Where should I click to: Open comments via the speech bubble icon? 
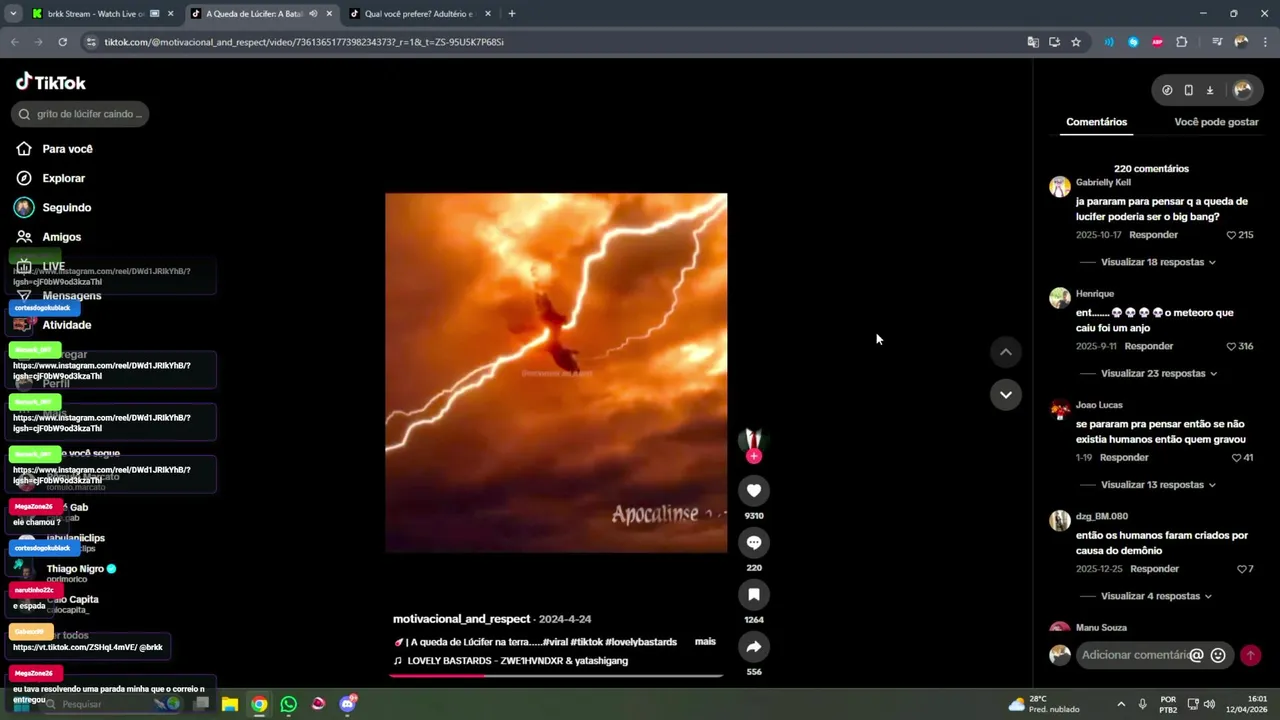click(x=754, y=542)
